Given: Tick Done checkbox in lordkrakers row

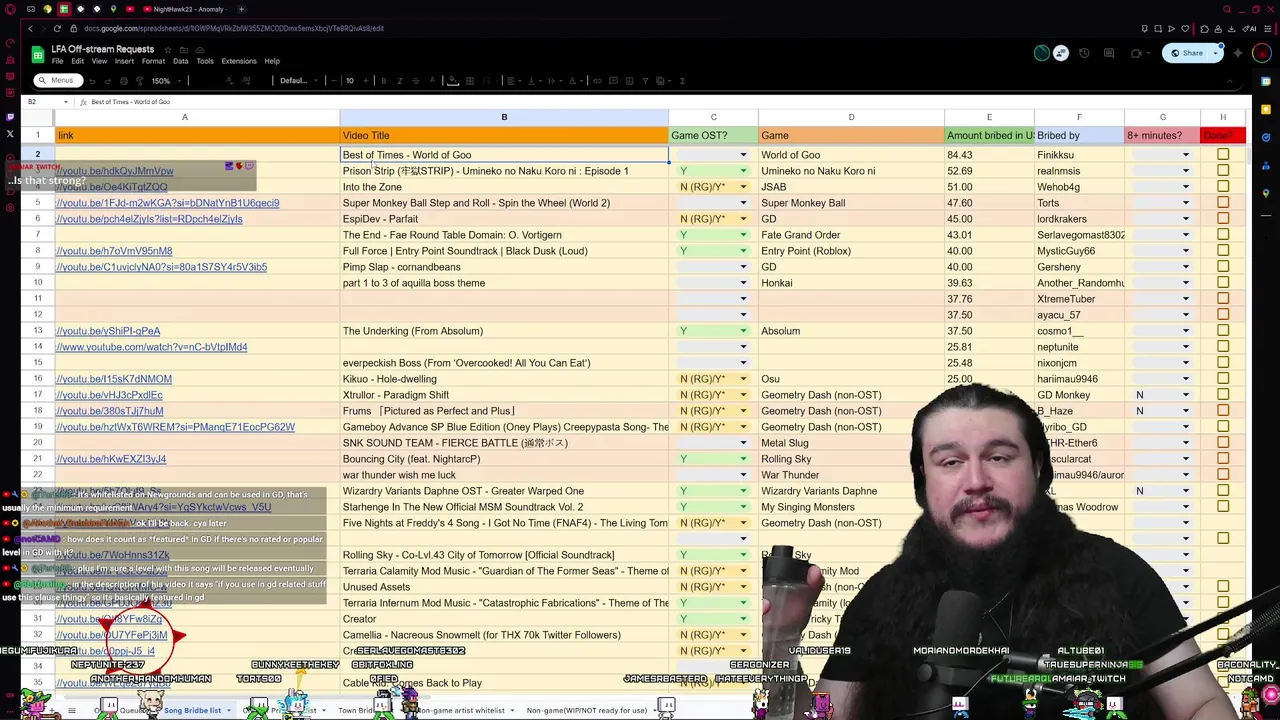Looking at the screenshot, I should [1223, 219].
